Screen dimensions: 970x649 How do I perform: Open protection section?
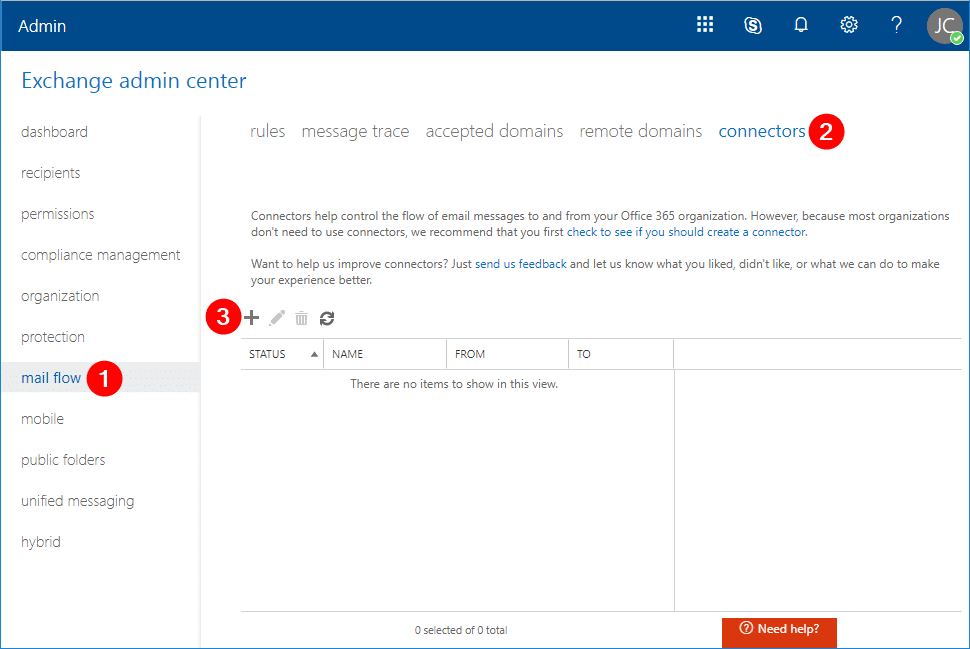pyautogui.click(x=53, y=337)
